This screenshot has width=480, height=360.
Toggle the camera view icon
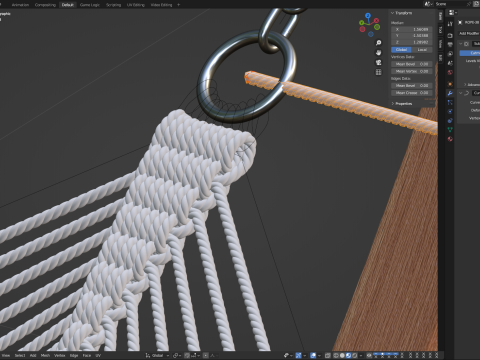(x=378, y=62)
